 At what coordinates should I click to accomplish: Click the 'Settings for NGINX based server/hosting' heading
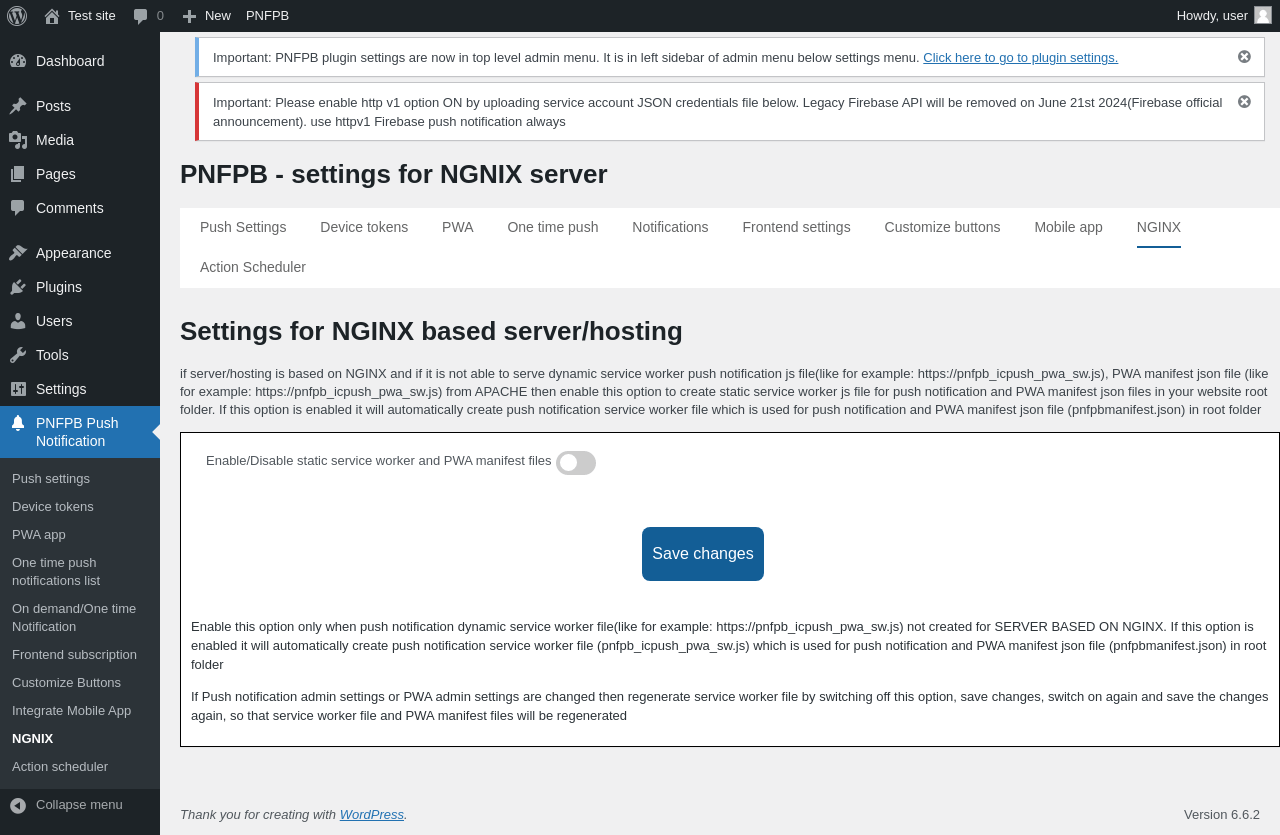(431, 331)
